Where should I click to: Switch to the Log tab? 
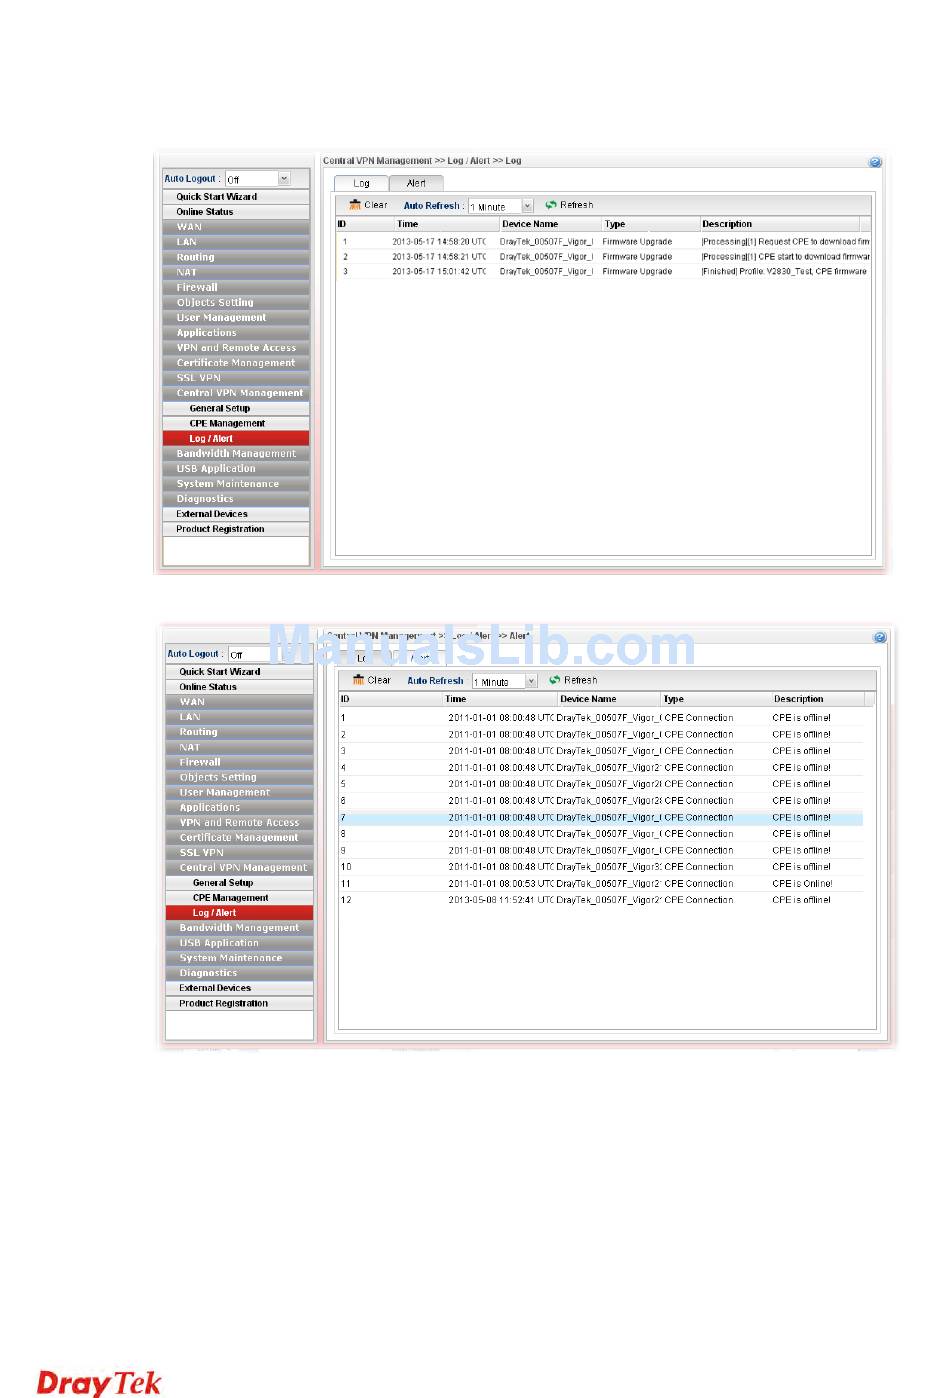pos(361,183)
